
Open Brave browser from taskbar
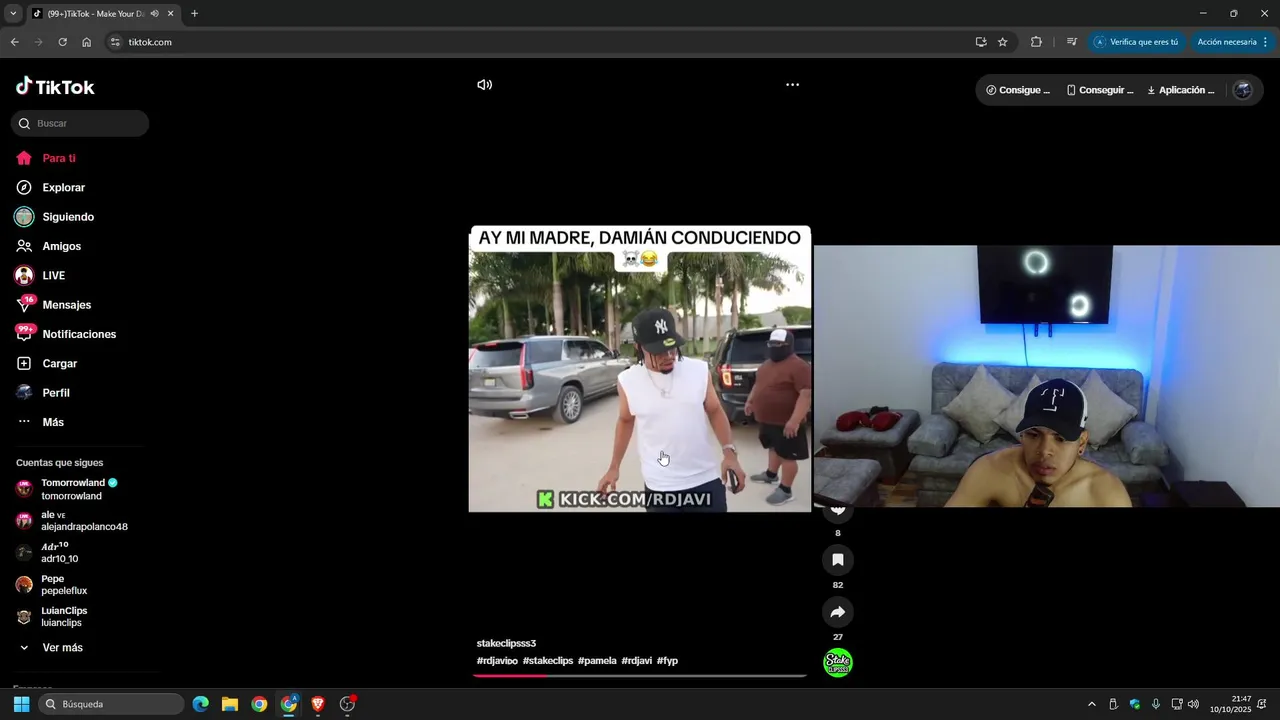click(x=318, y=704)
